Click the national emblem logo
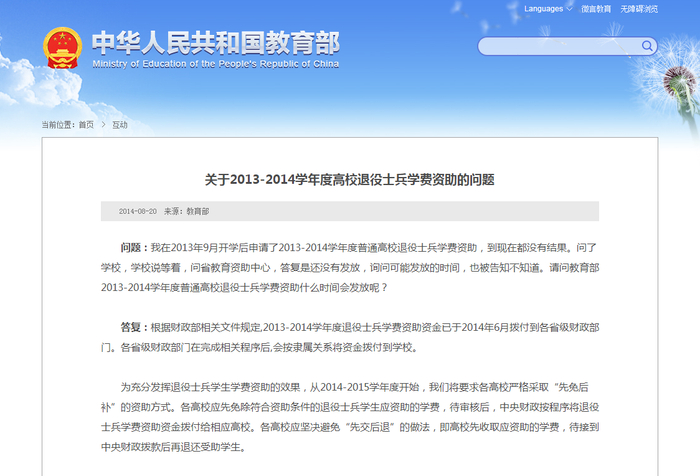This screenshot has height=476, width=700. [x=62, y=48]
